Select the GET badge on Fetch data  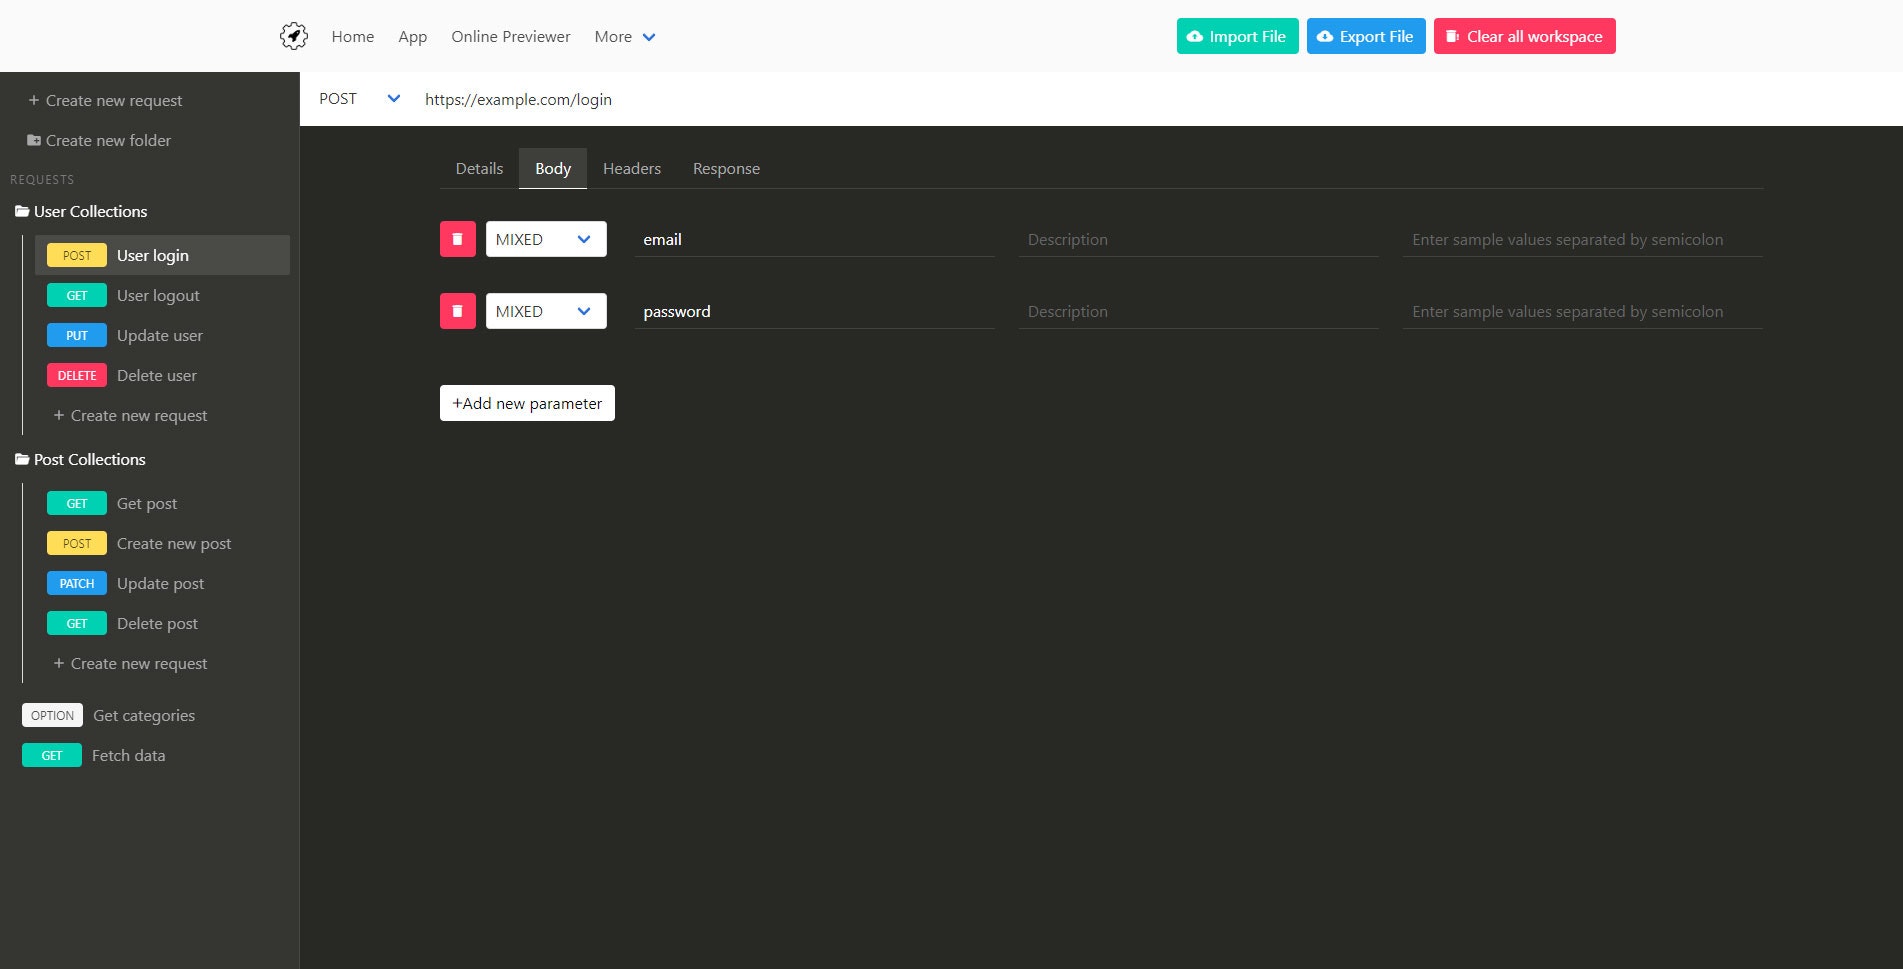click(x=51, y=755)
